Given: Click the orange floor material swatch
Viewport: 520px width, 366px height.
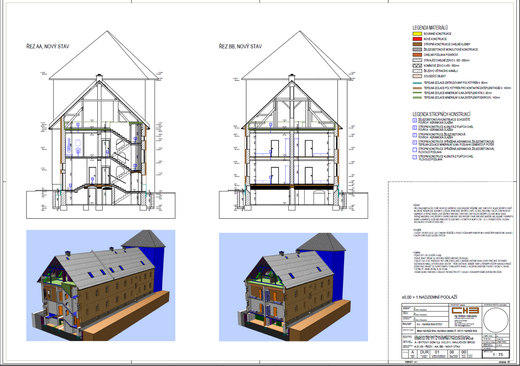Looking at the screenshot, I should pyautogui.click(x=417, y=55).
